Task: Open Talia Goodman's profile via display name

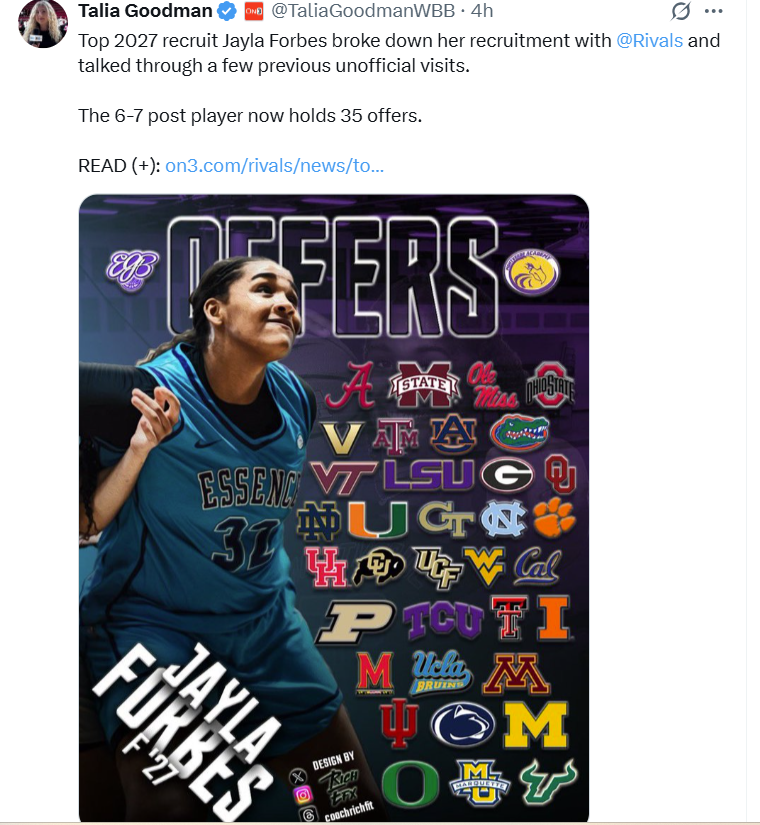Action: [145, 12]
